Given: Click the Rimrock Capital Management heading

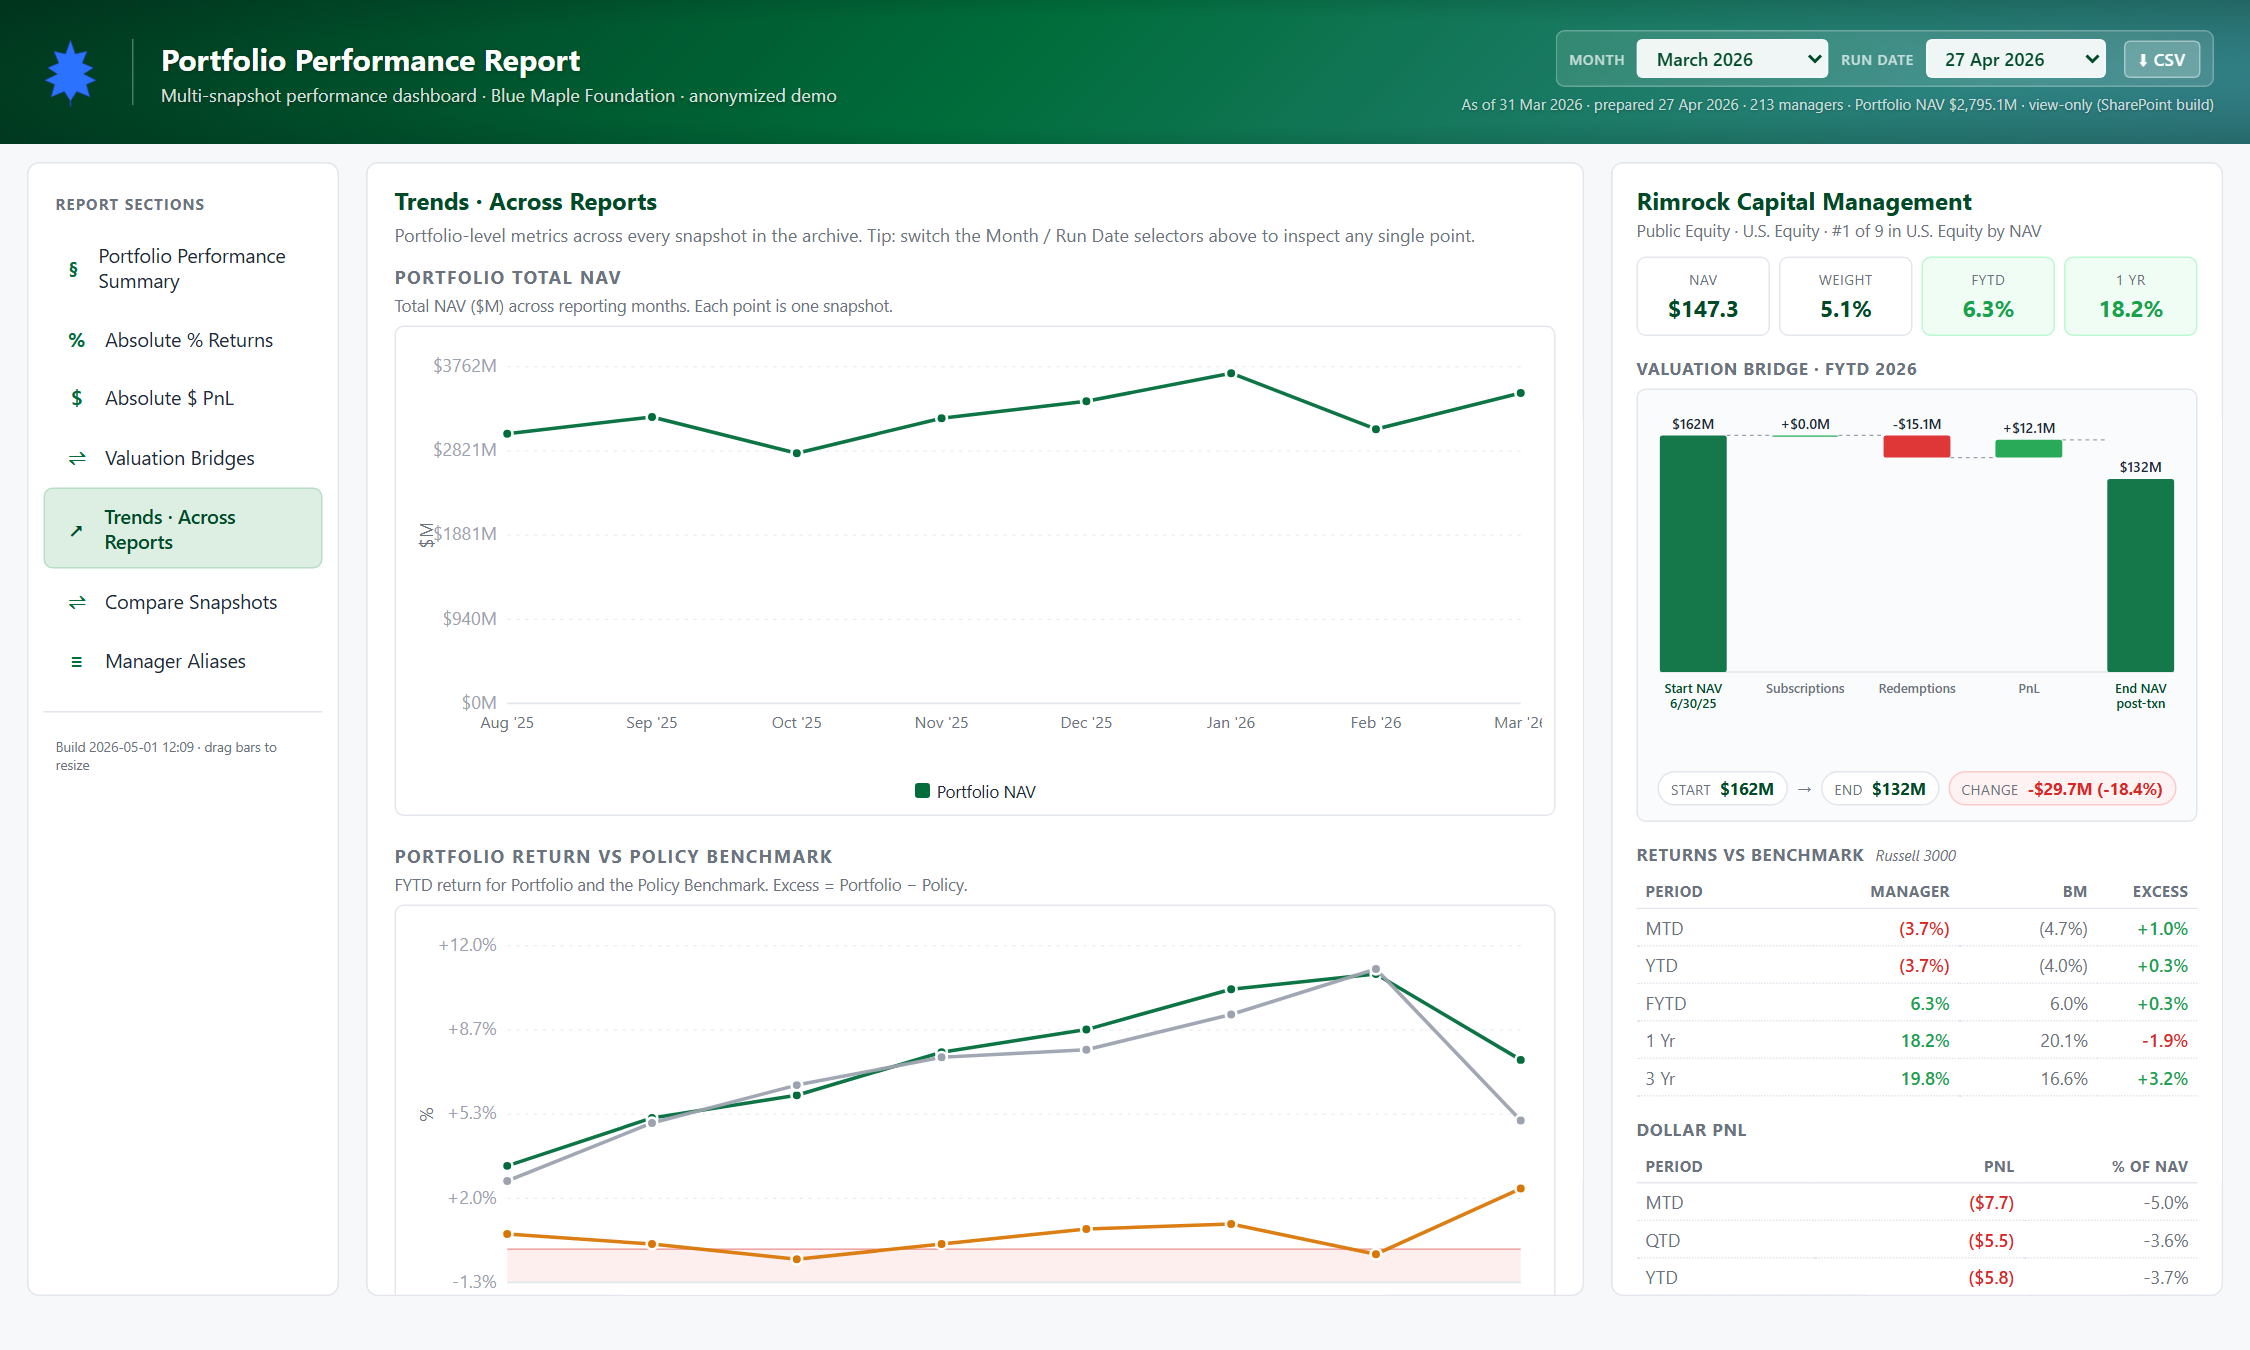Looking at the screenshot, I should coord(1803,202).
